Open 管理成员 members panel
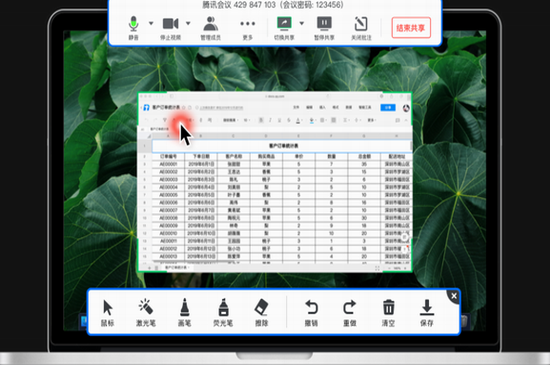The image size is (550, 365). [x=210, y=28]
